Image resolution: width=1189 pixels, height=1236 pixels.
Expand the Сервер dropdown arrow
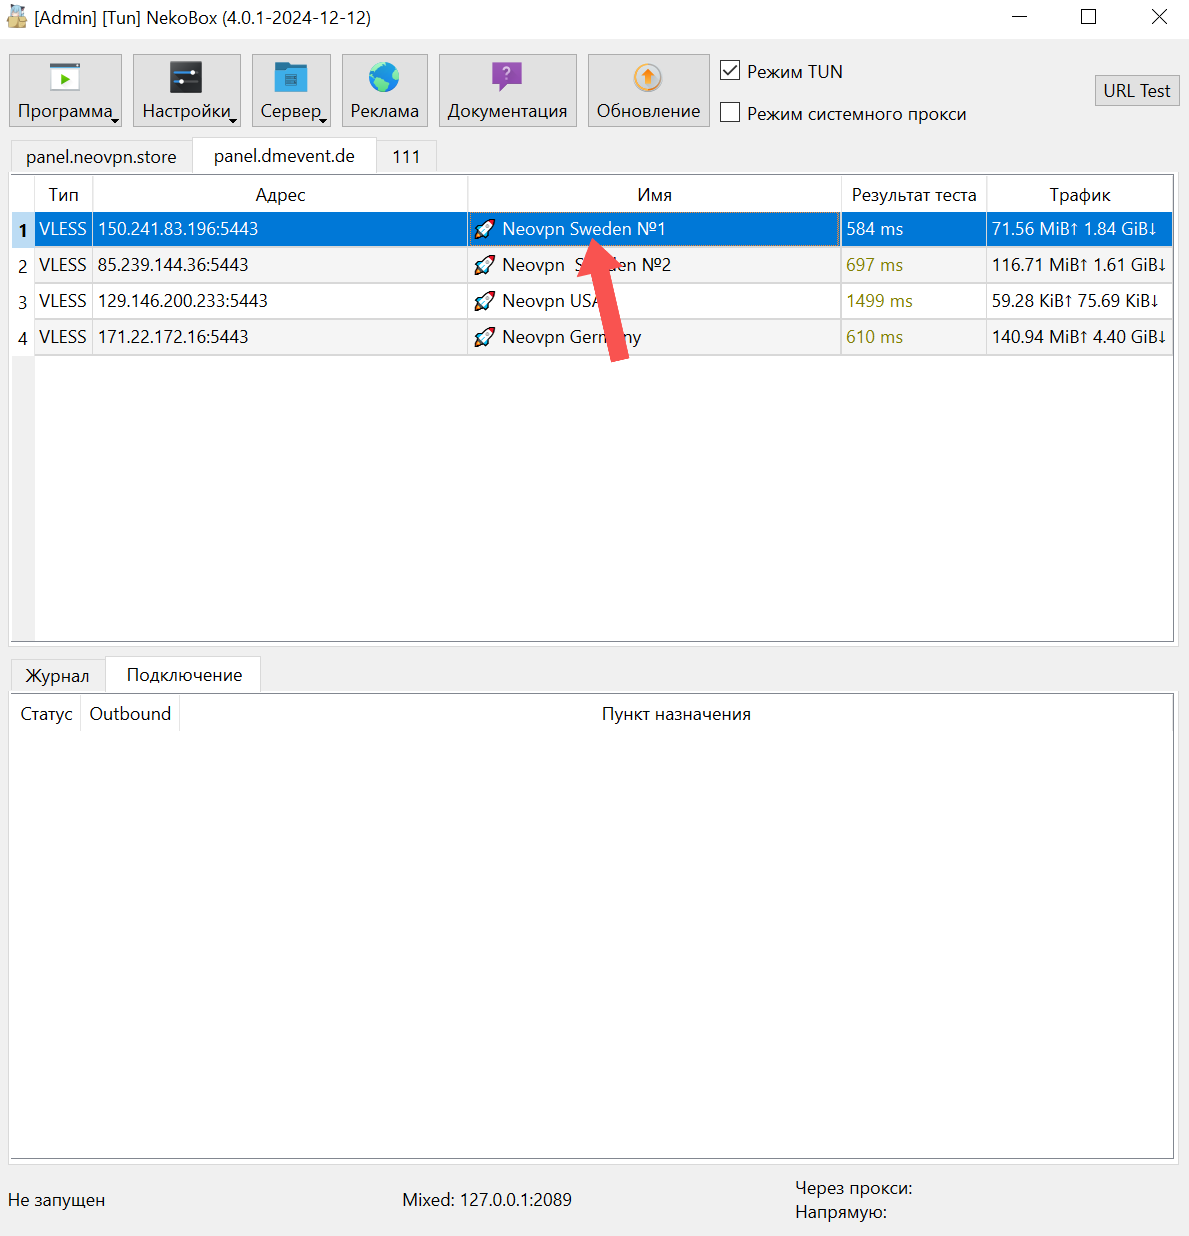[324, 121]
